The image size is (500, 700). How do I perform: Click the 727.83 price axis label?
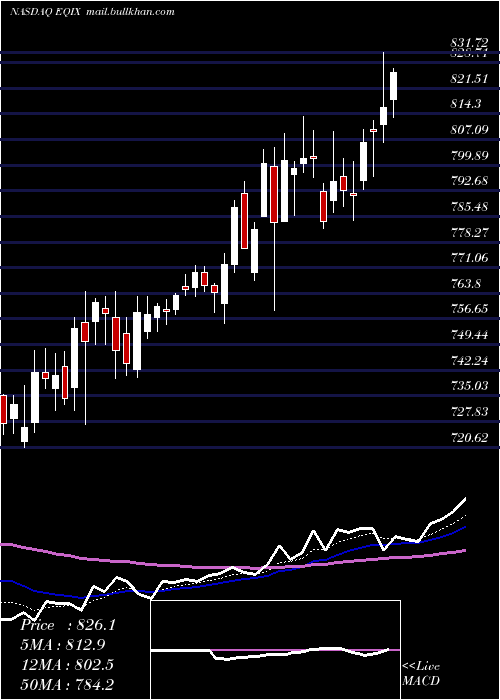[469, 411]
